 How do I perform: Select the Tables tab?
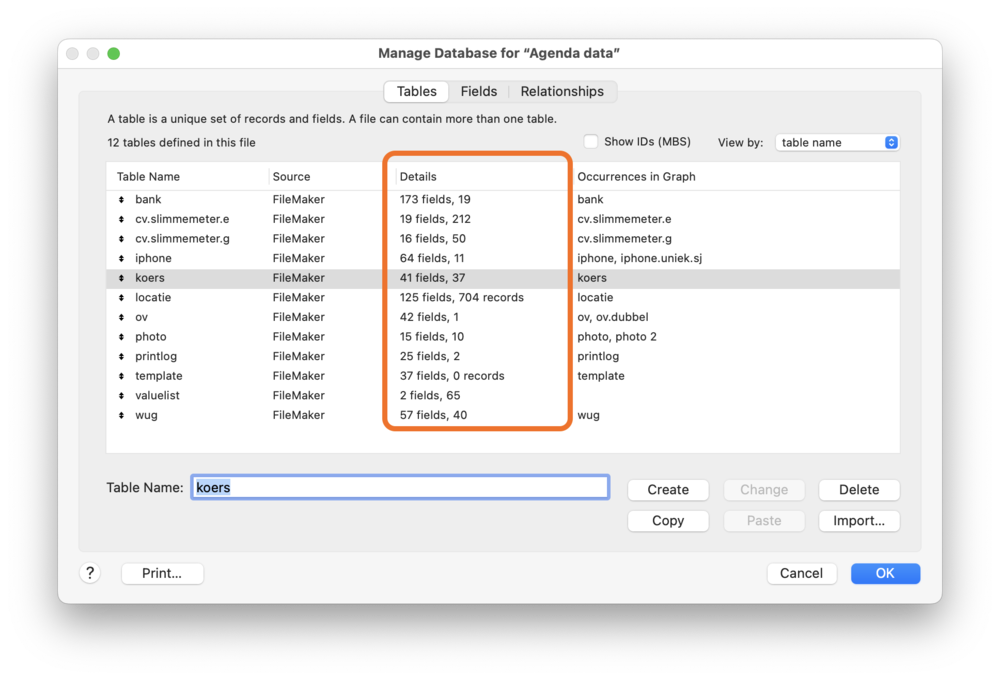[x=416, y=91]
